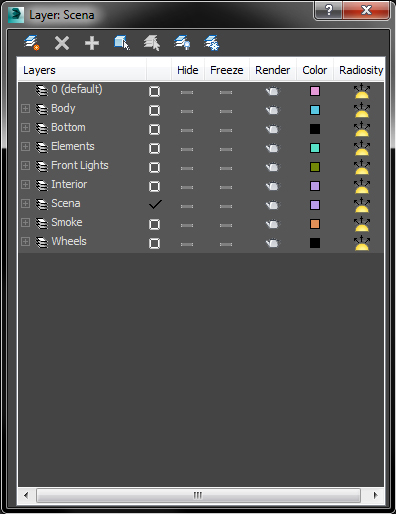Toggle hide state of Front Lights layer
The width and height of the screenshot is (396, 514).
[187, 168]
